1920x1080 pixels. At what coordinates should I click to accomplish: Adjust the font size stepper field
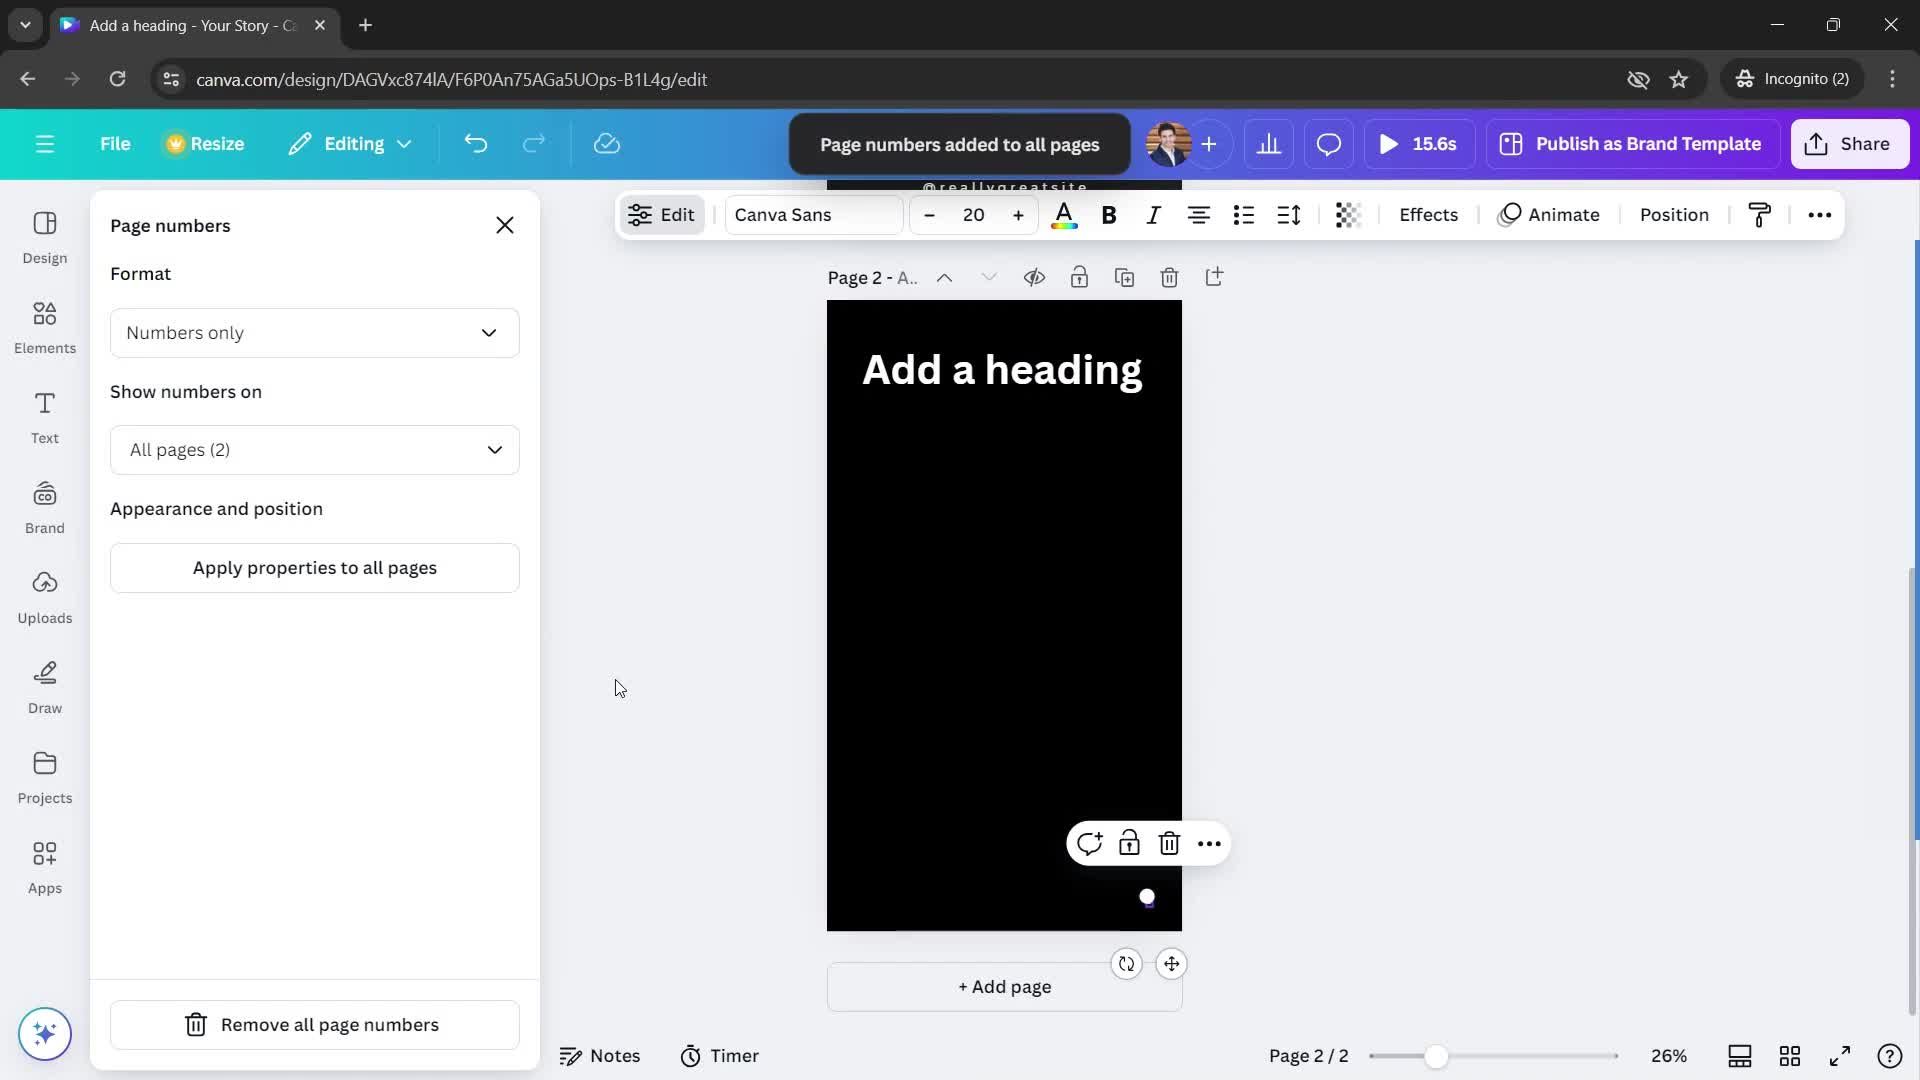pyautogui.click(x=973, y=214)
